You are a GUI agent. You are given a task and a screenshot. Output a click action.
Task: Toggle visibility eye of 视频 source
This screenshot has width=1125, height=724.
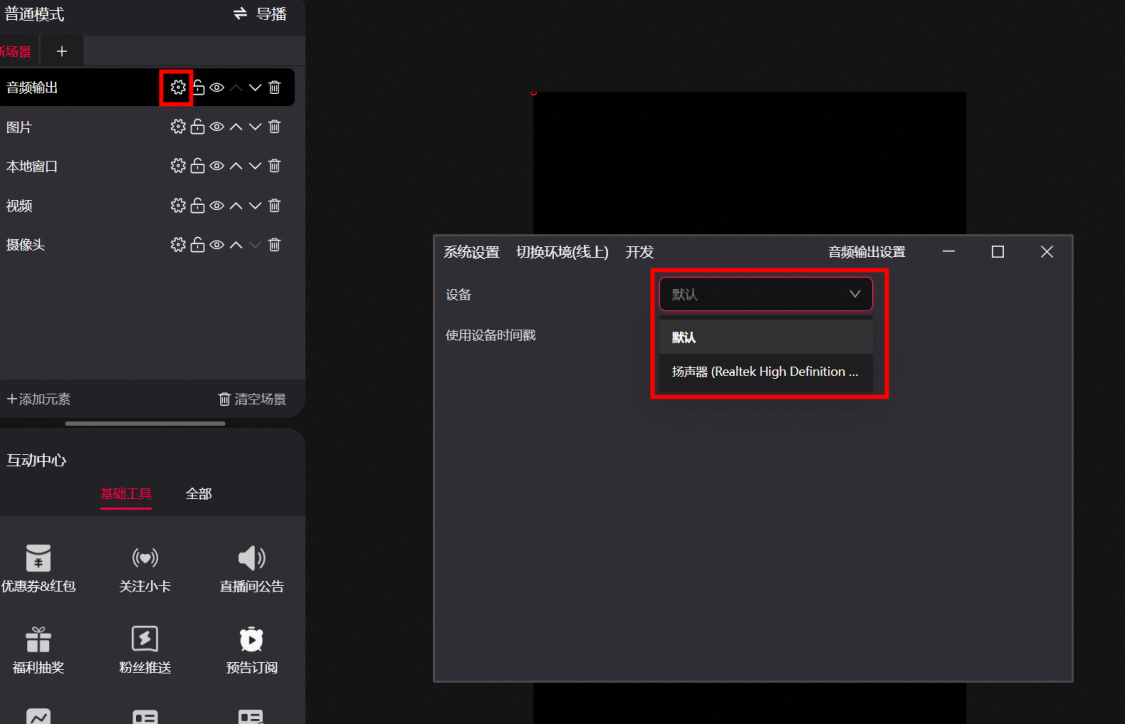(x=217, y=206)
